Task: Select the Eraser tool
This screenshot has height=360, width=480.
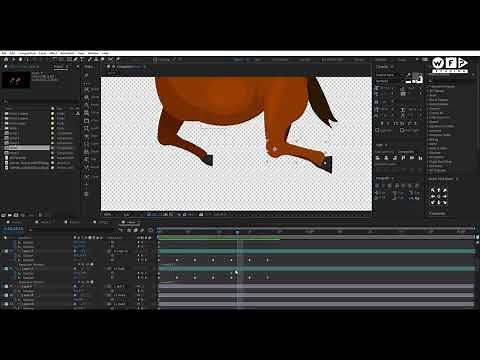Action: tap(103, 60)
